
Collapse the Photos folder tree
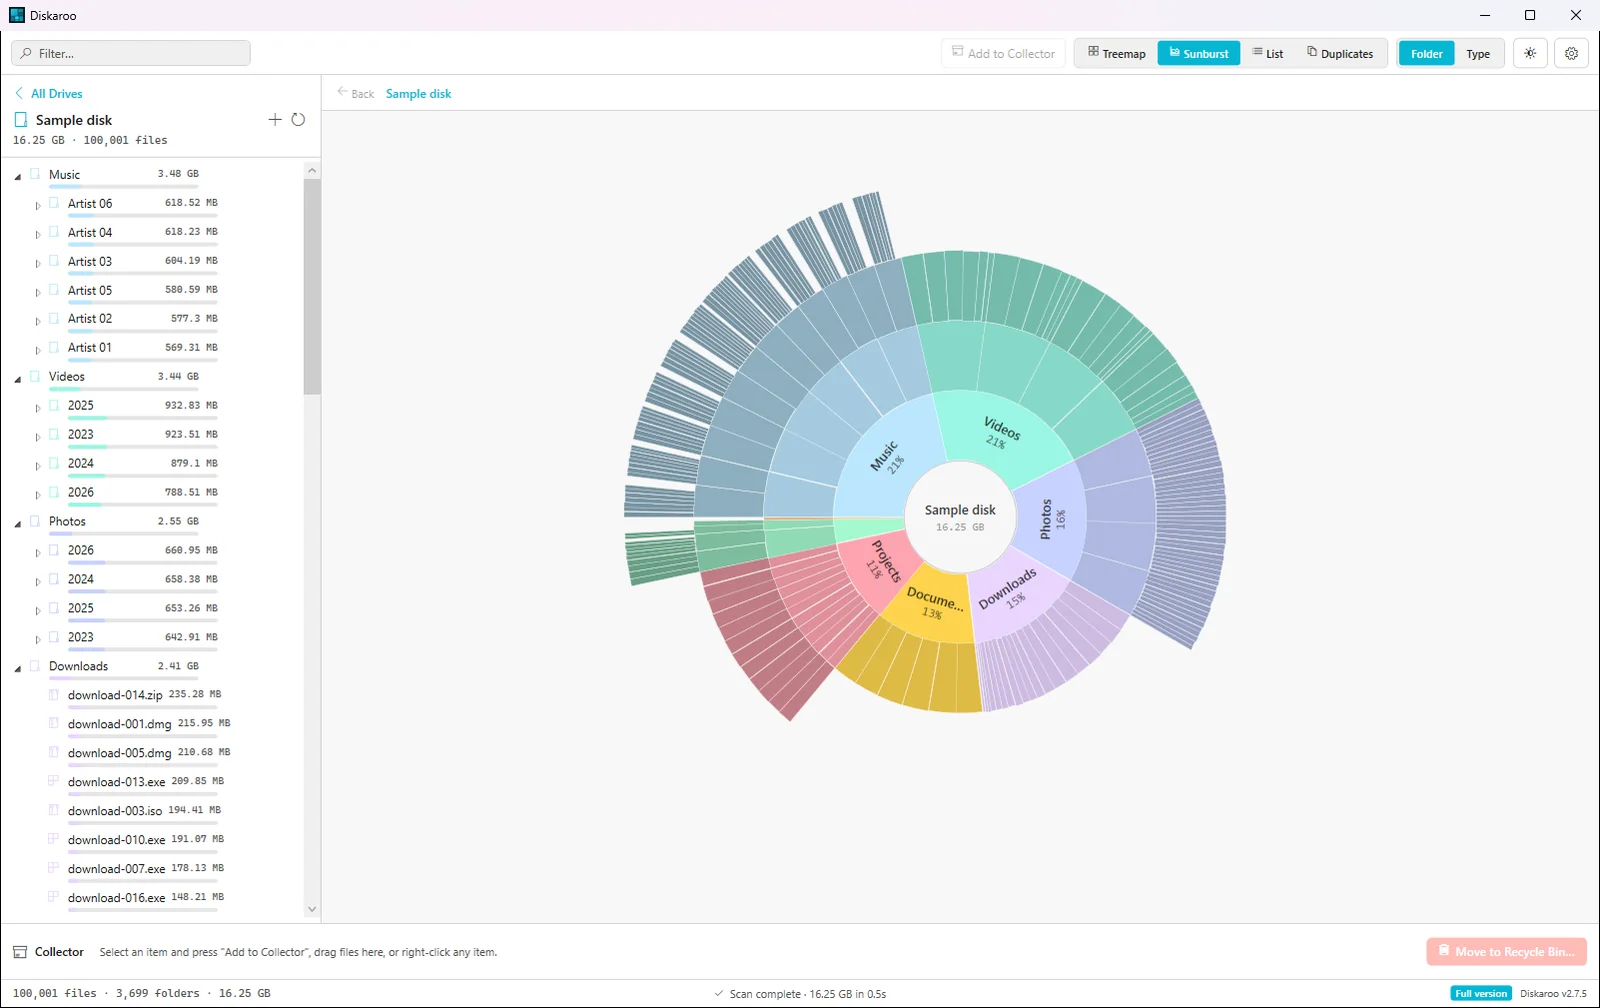17,523
